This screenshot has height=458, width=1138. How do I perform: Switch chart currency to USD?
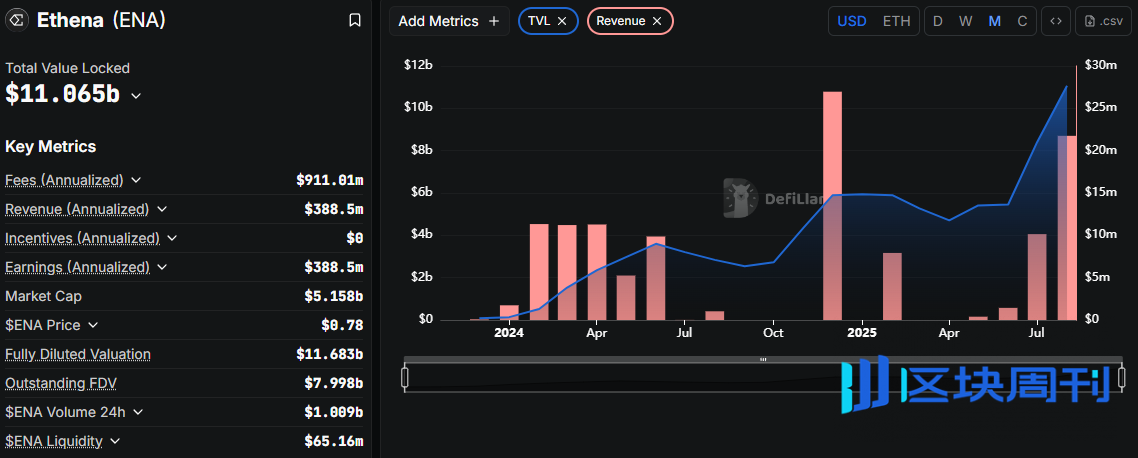tap(852, 21)
